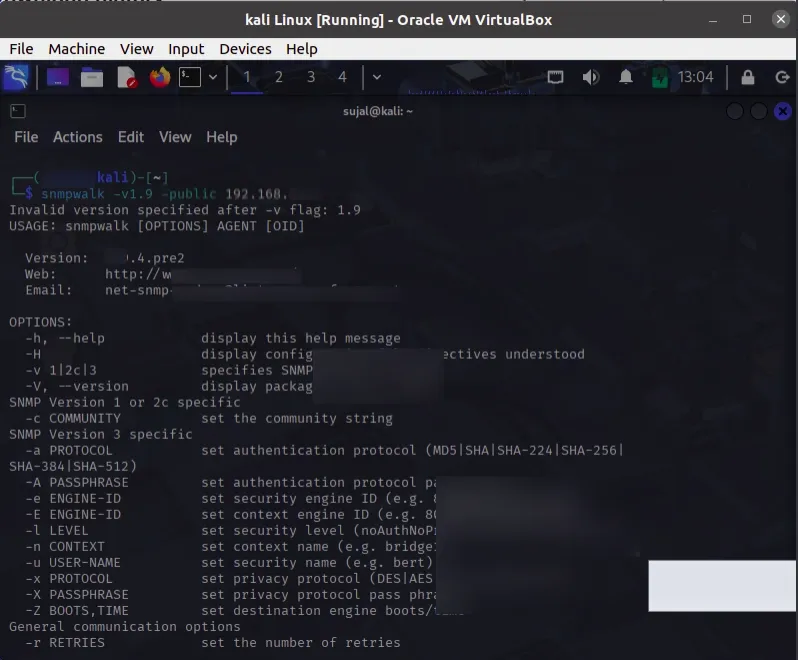Image resolution: width=798 pixels, height=660 pixels.
Task: Click 'set the community string' description
Action: [x=297, y=418]
